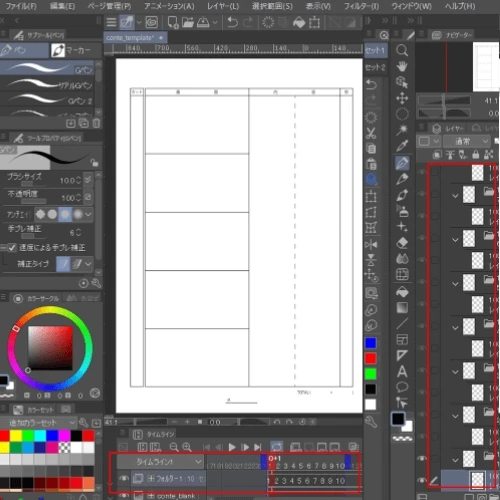Click the Zoom in magnifier on the timeline

[x=187, y=447]
